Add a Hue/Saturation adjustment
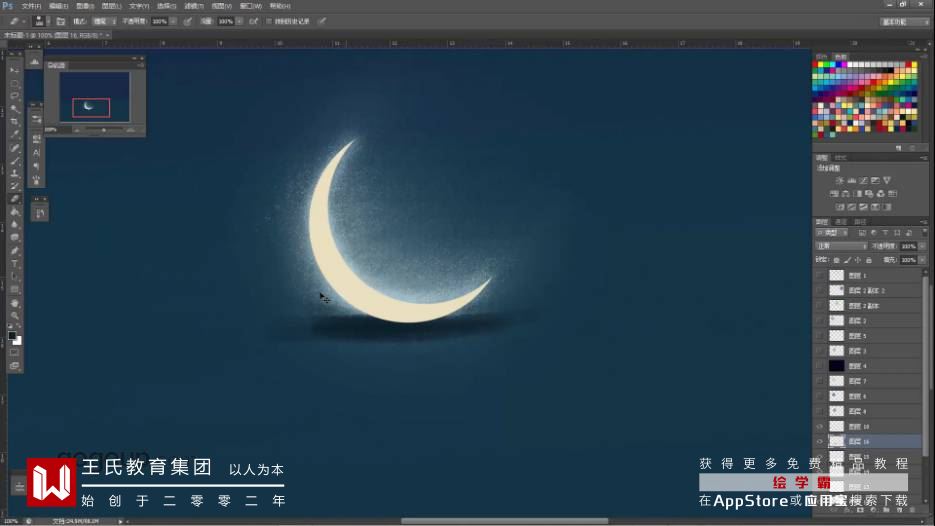935x526 pixels. click(834, 194)
